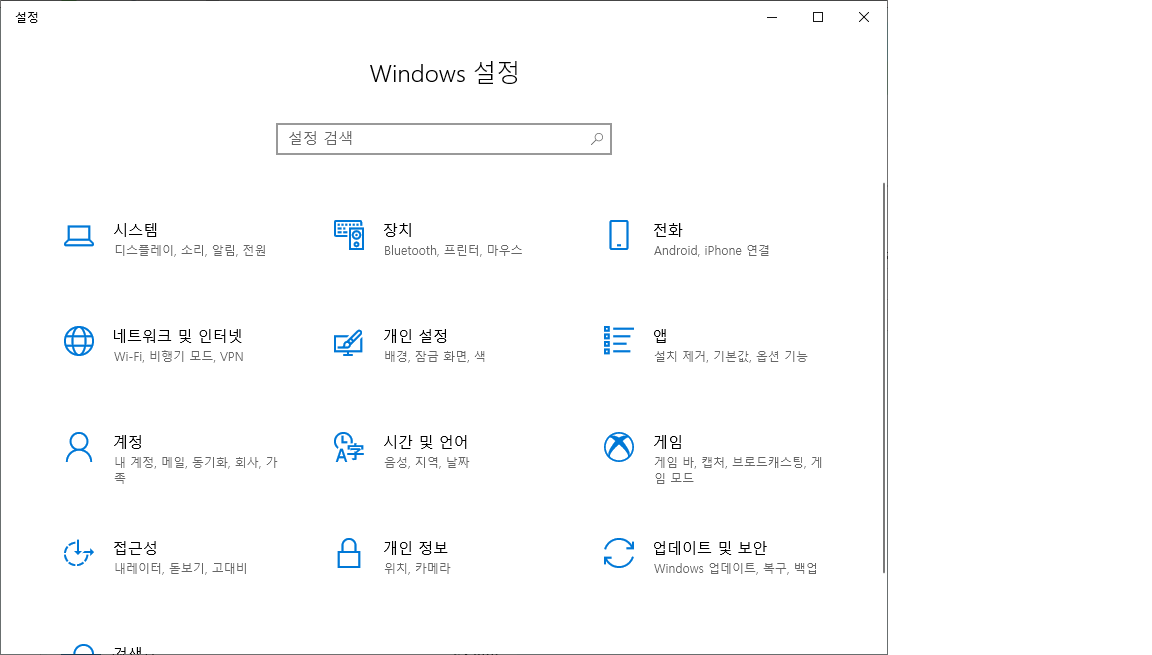This screenshot has width=1152, height=655.
Task: Open the 게임 Xbox icon
Action: coord(619,446)
